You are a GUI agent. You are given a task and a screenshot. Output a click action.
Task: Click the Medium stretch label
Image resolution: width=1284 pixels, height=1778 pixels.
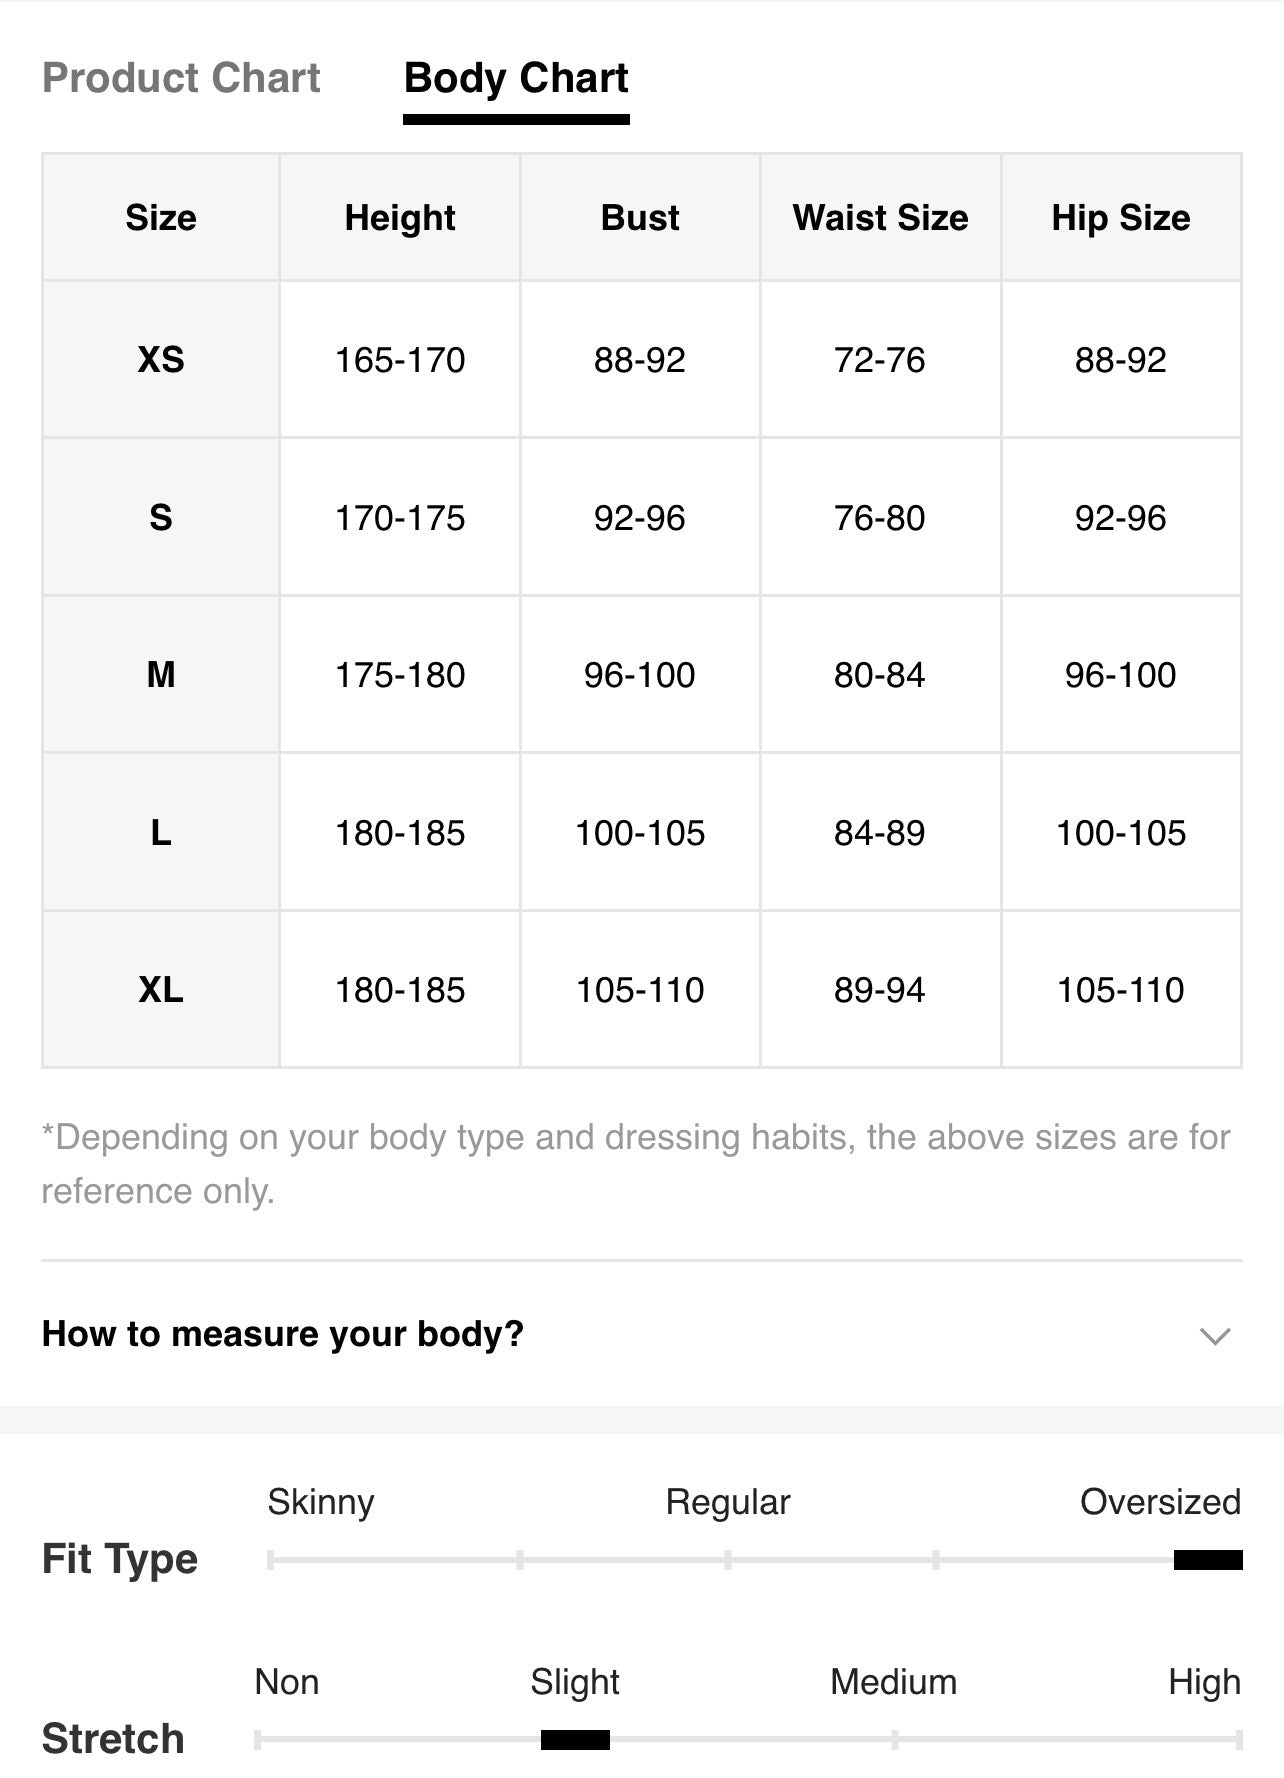pos(893,1682)
